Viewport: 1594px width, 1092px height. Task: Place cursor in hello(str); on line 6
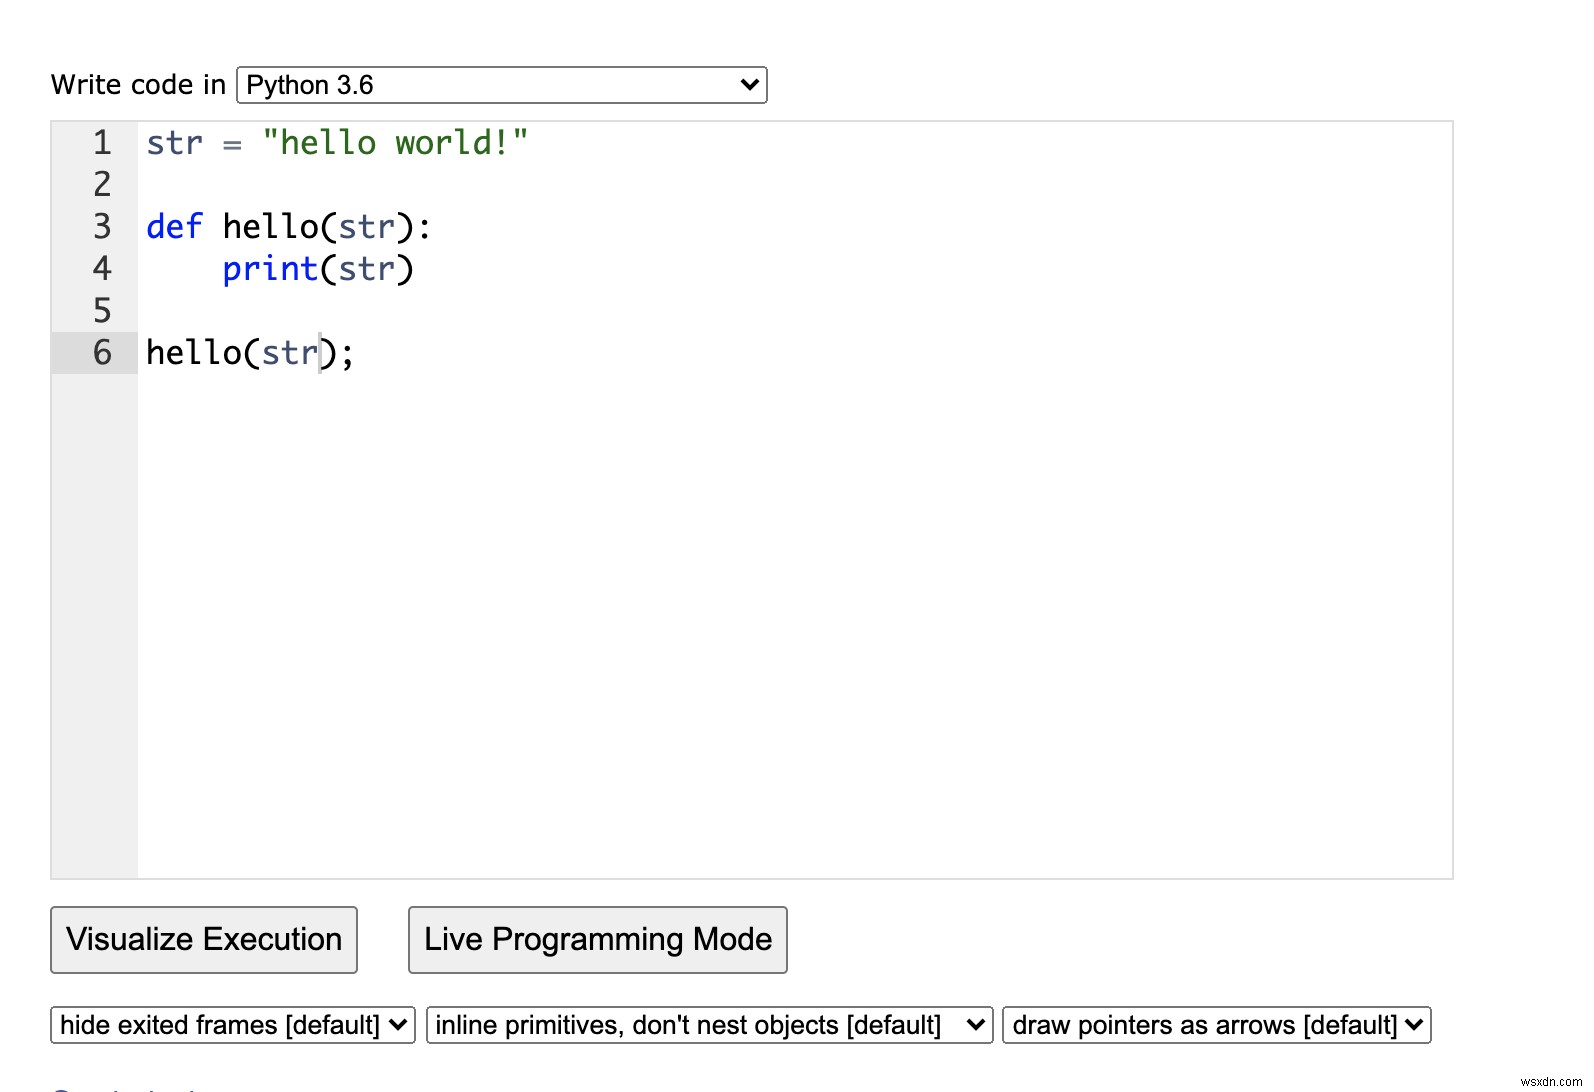coord(250,353)
